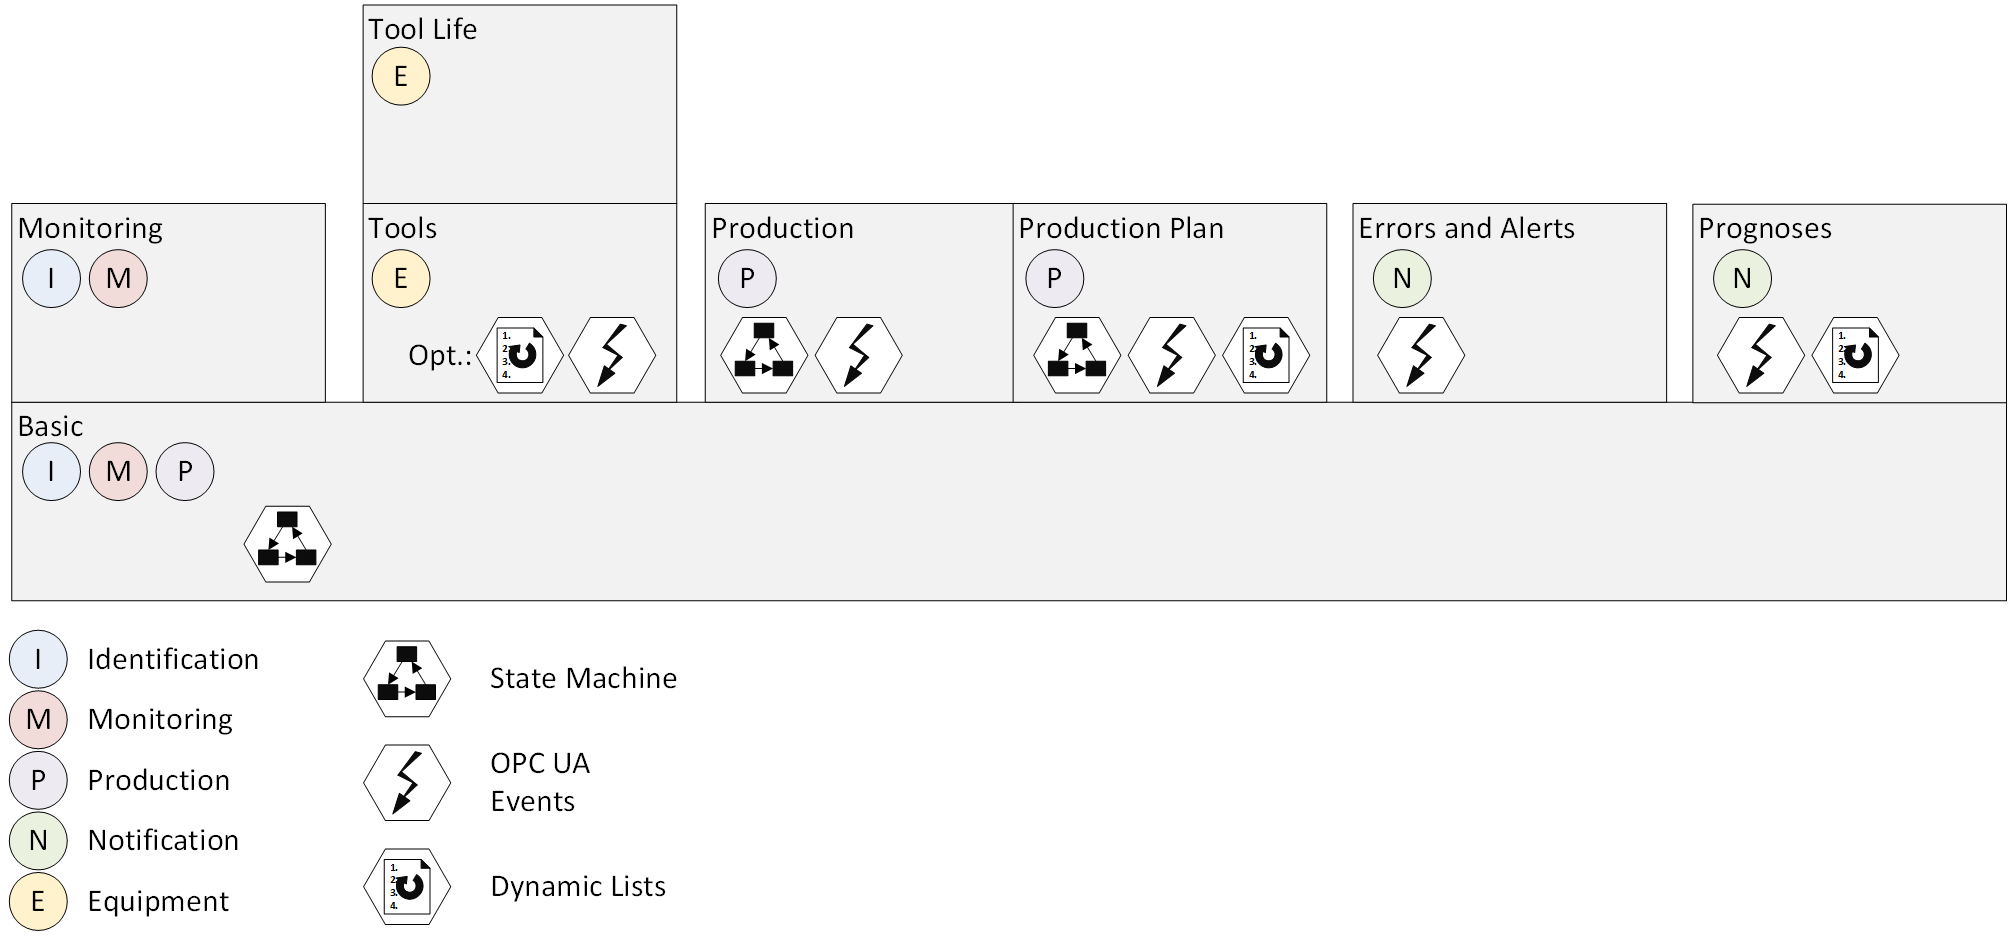
Task: Click the P circle in Basic box
Action: coord(185,471)
